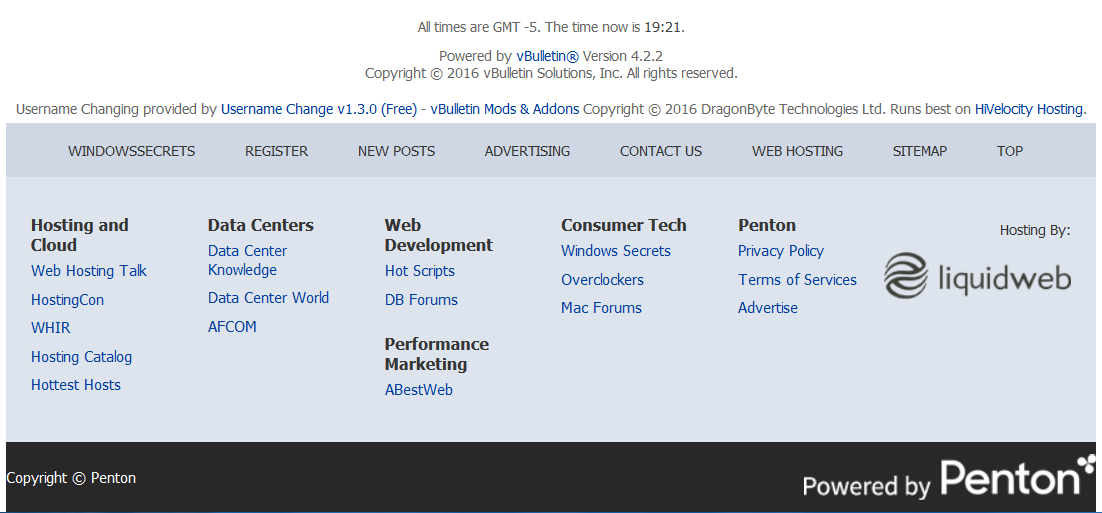1102x513 pixels.
Task: Select CONTACT US in footer navigation
Action: tap(660, 151)
